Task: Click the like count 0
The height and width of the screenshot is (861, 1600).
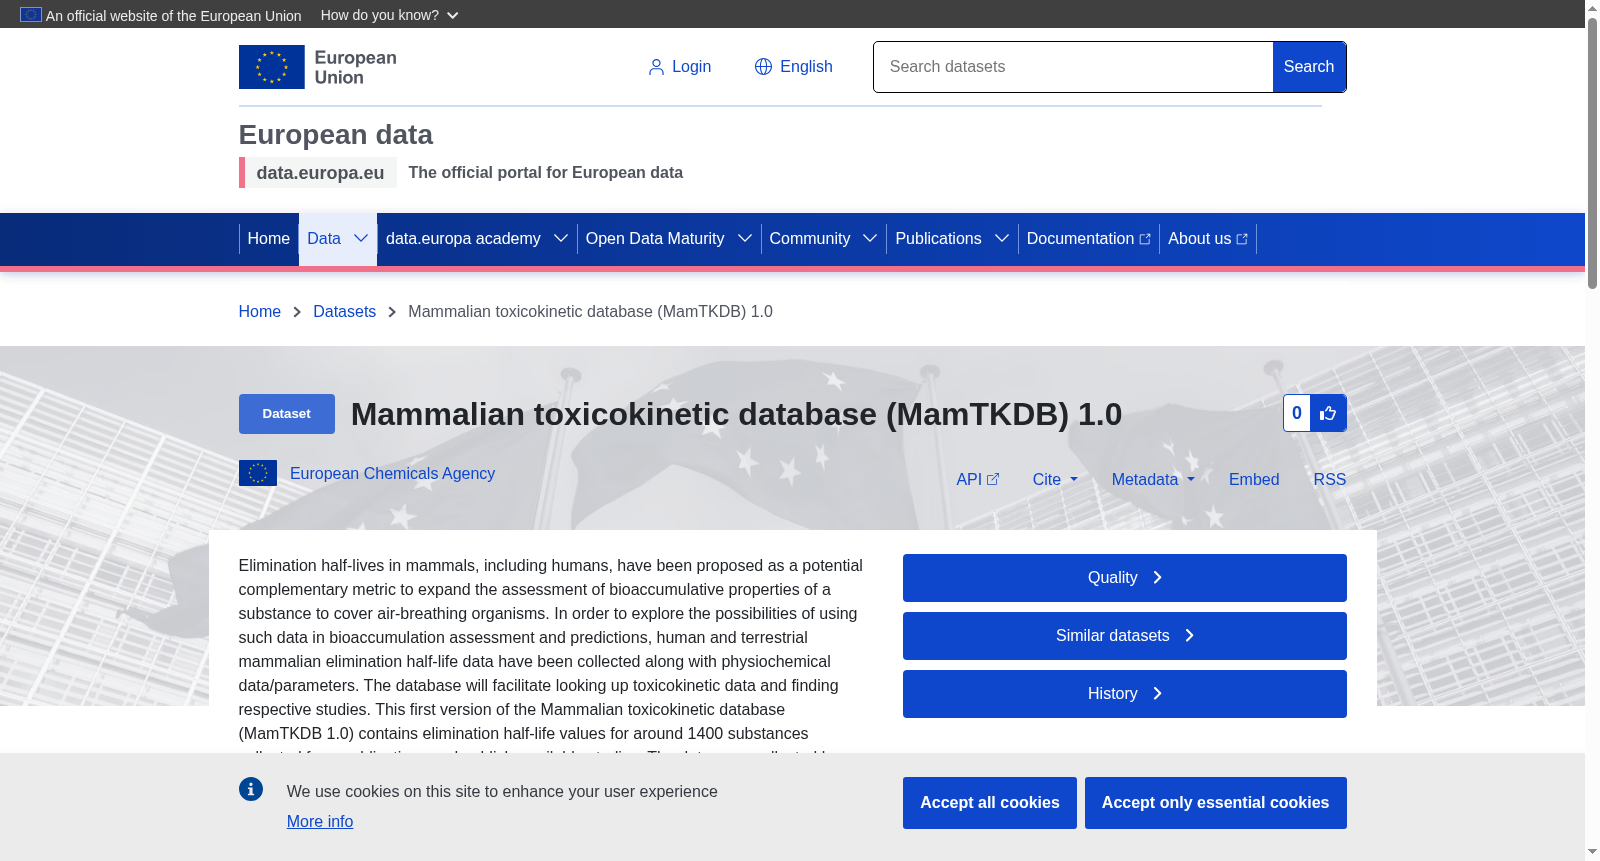Action: (1297, 413)
